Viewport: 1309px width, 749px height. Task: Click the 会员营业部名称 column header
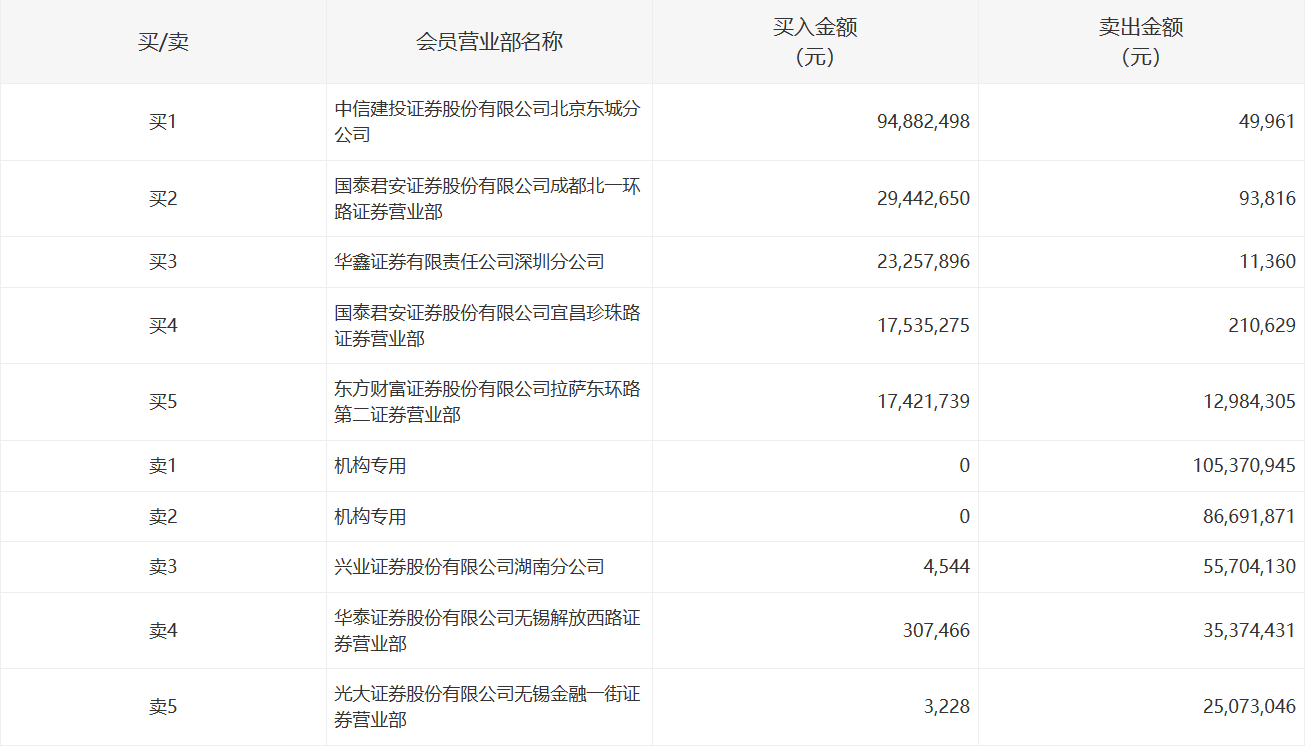489,42
